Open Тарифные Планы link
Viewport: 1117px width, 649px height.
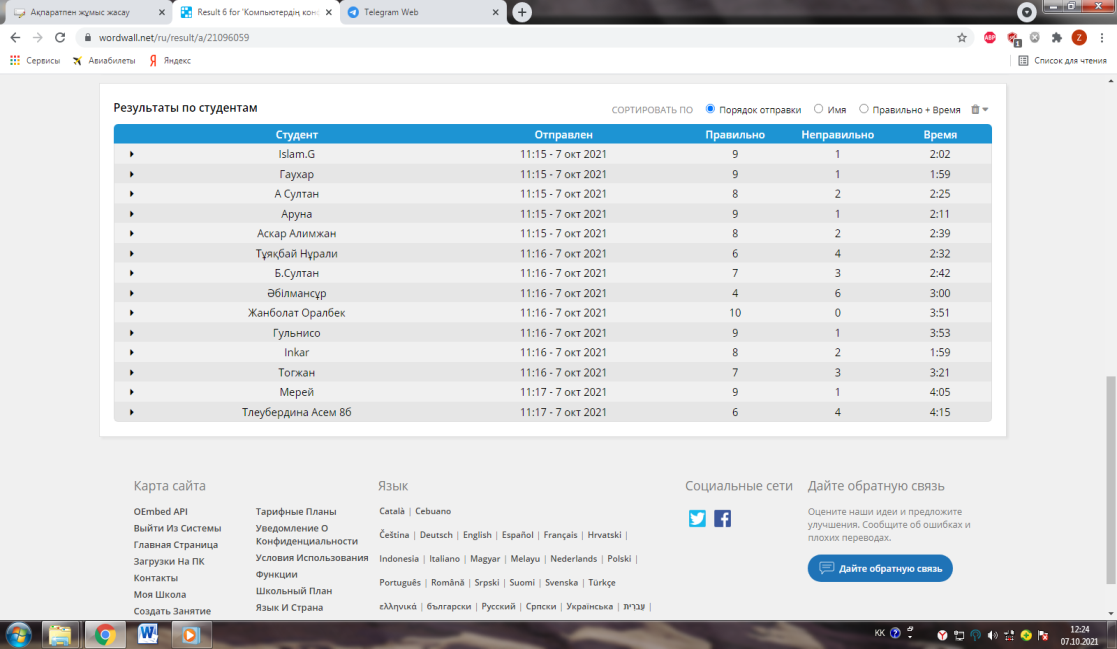[296, 512]
